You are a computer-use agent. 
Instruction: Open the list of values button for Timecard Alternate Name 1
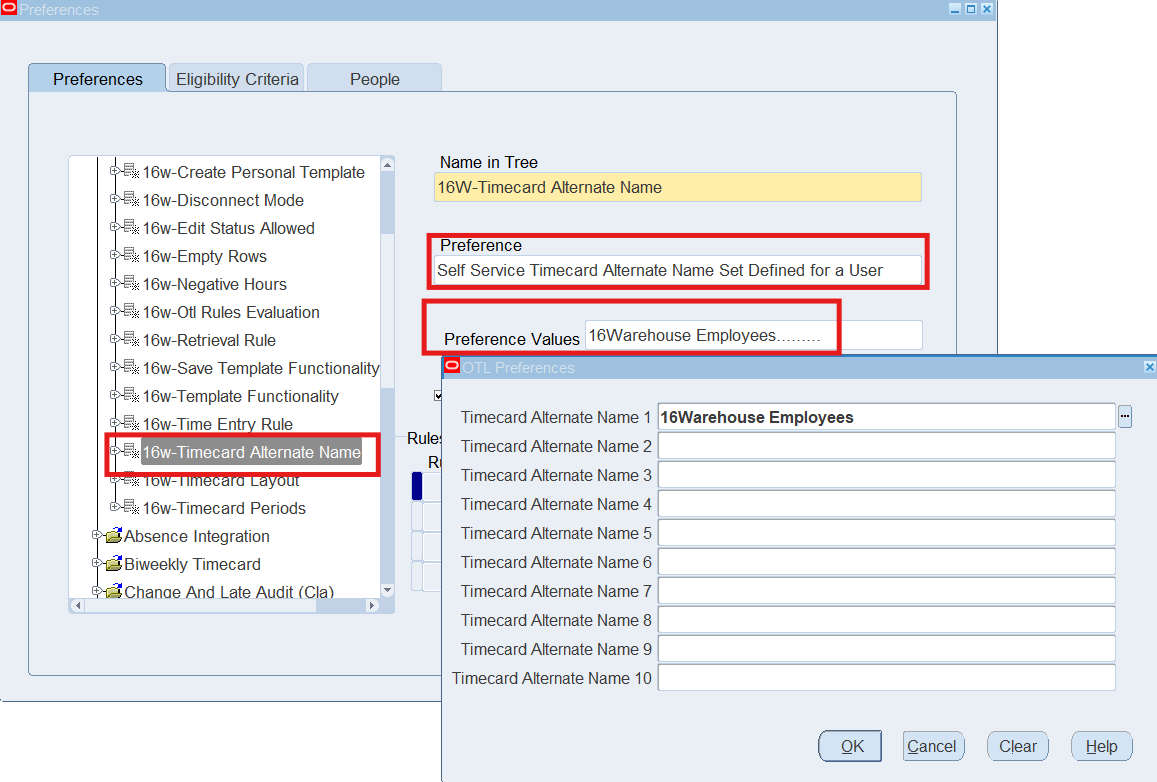(x=1125, y=417)
